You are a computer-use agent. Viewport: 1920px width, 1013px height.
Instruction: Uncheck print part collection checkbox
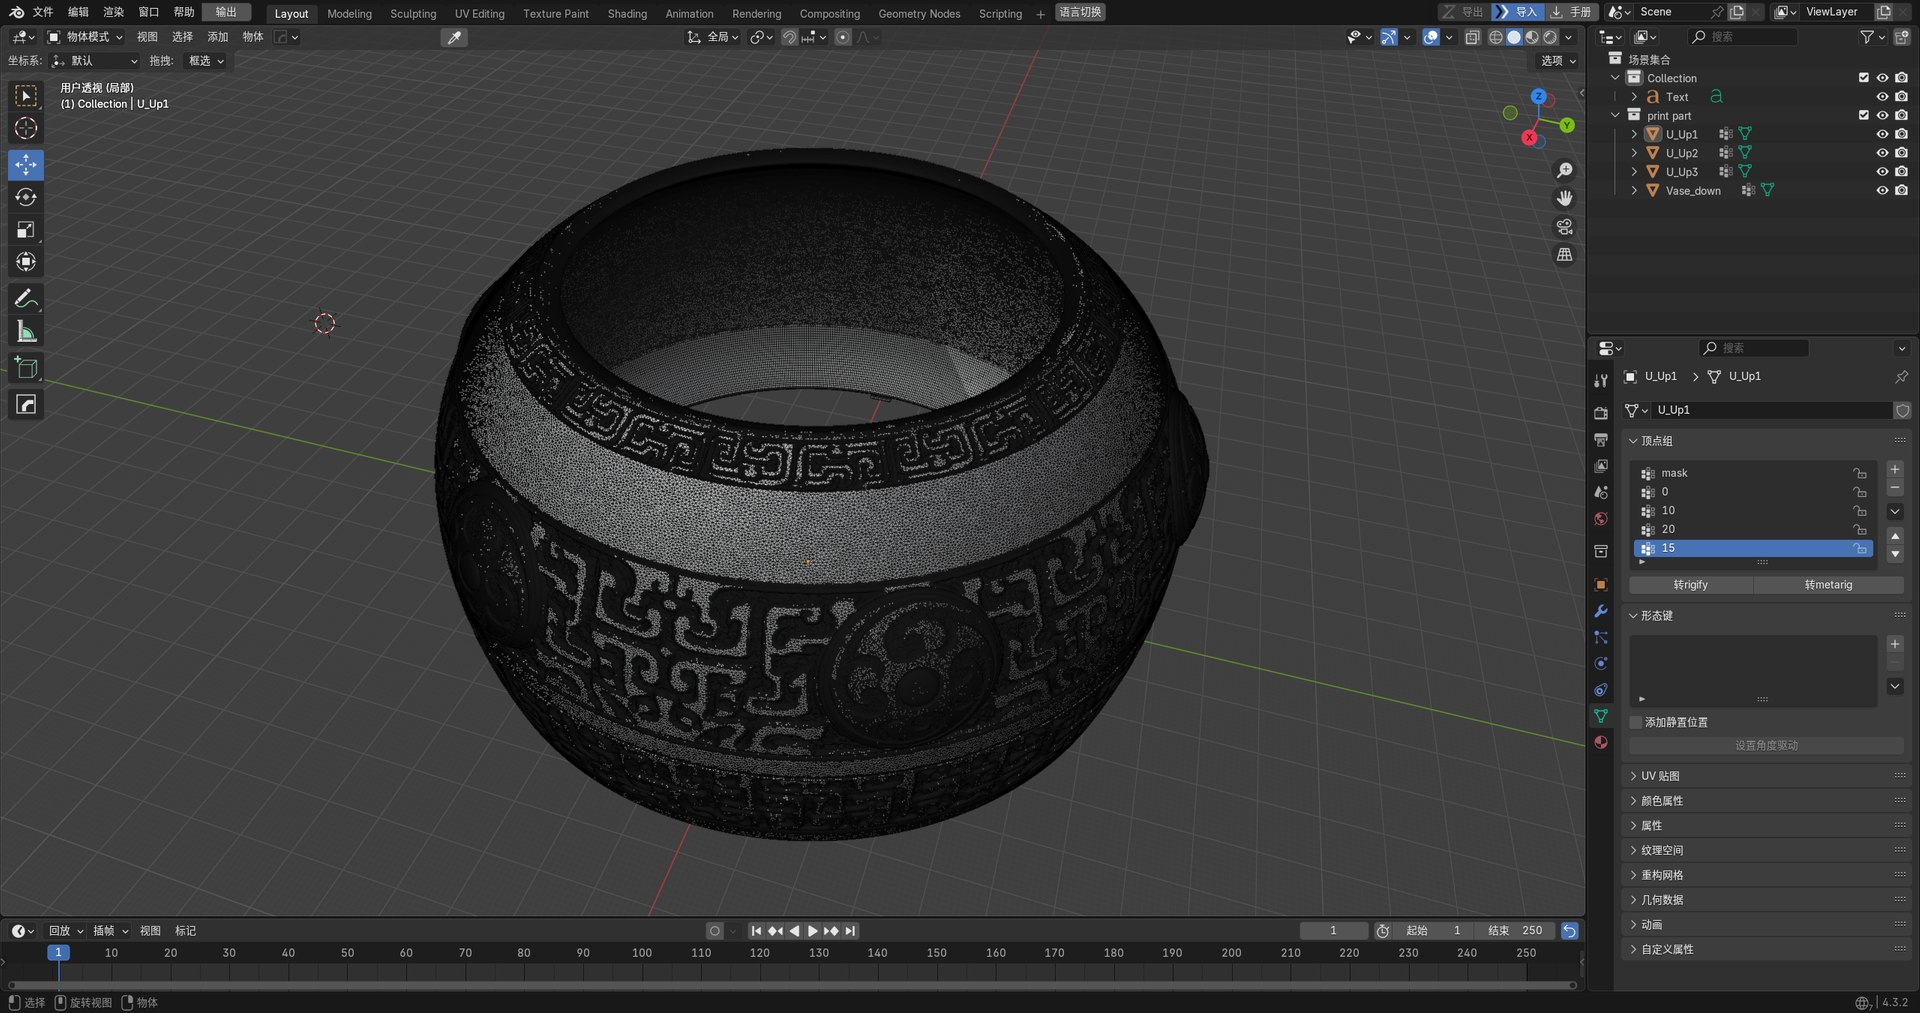click(1863, 115)
